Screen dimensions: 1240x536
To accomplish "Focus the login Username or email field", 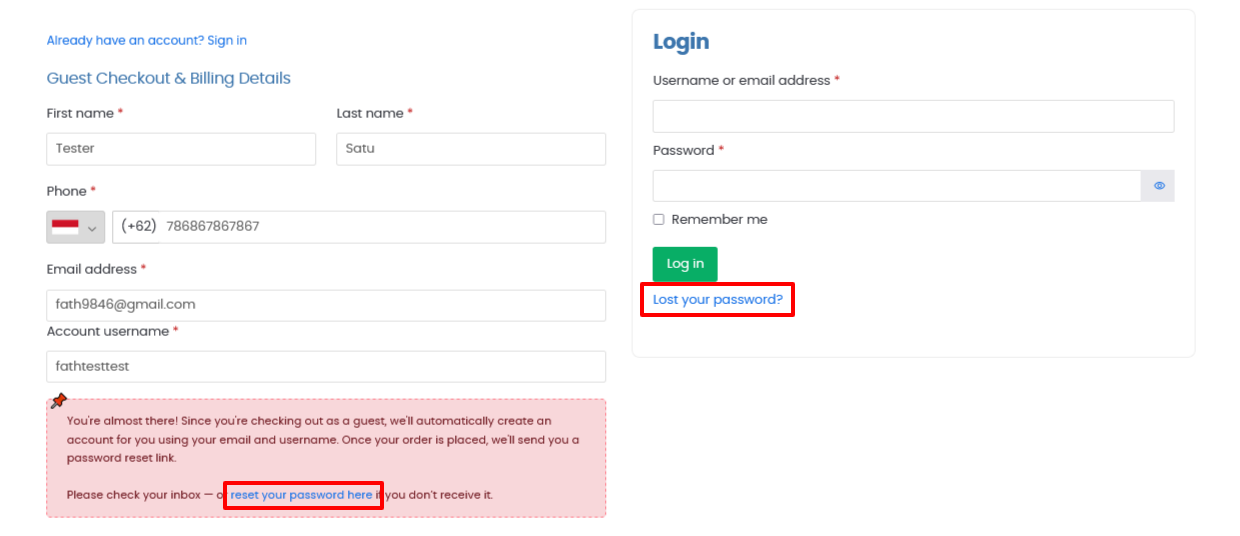I will coord(912,116).
